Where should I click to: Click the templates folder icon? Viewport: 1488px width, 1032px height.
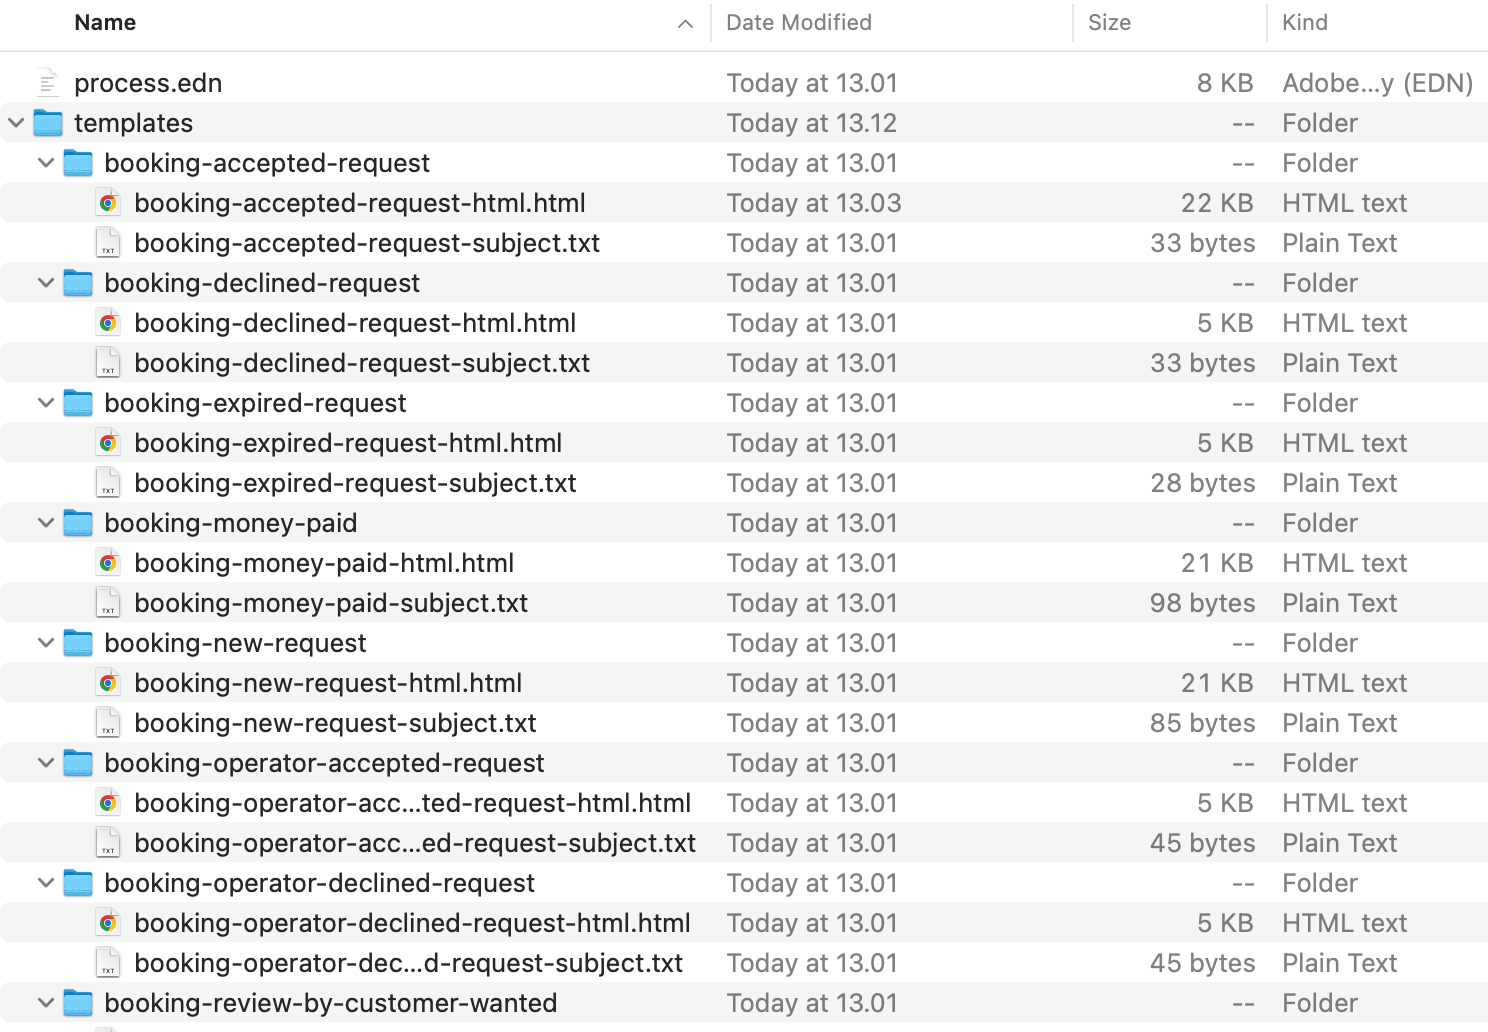48,123
